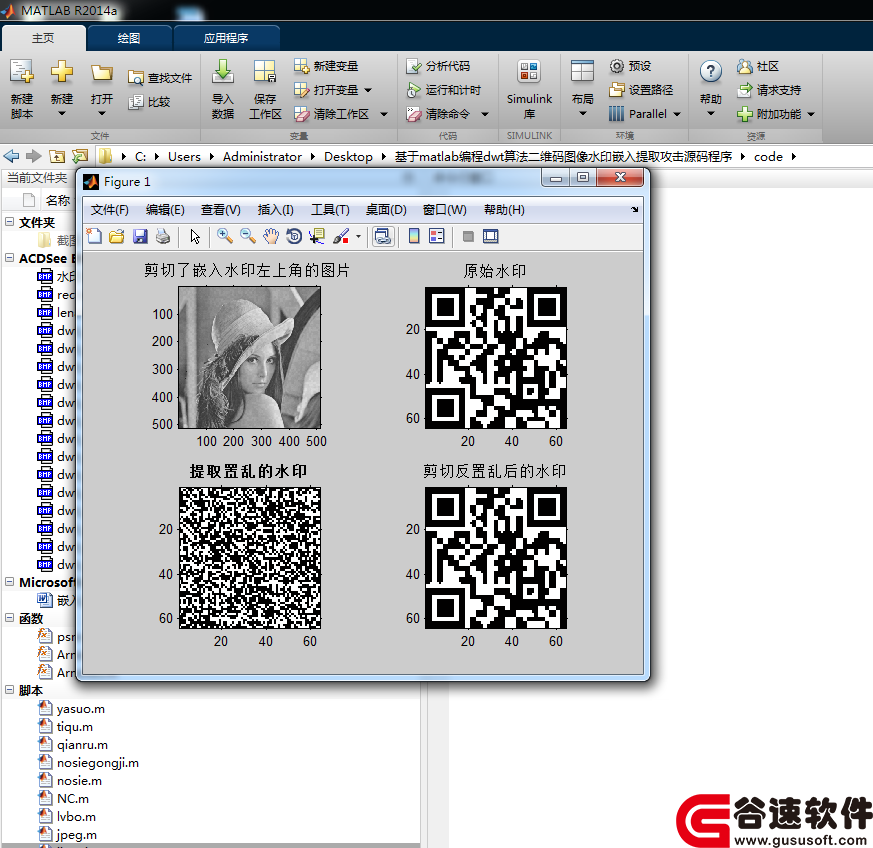Click Request Support (请求支持)
Image resolution: width=873 pixels, height=848 pixels.
click(769, 90)
